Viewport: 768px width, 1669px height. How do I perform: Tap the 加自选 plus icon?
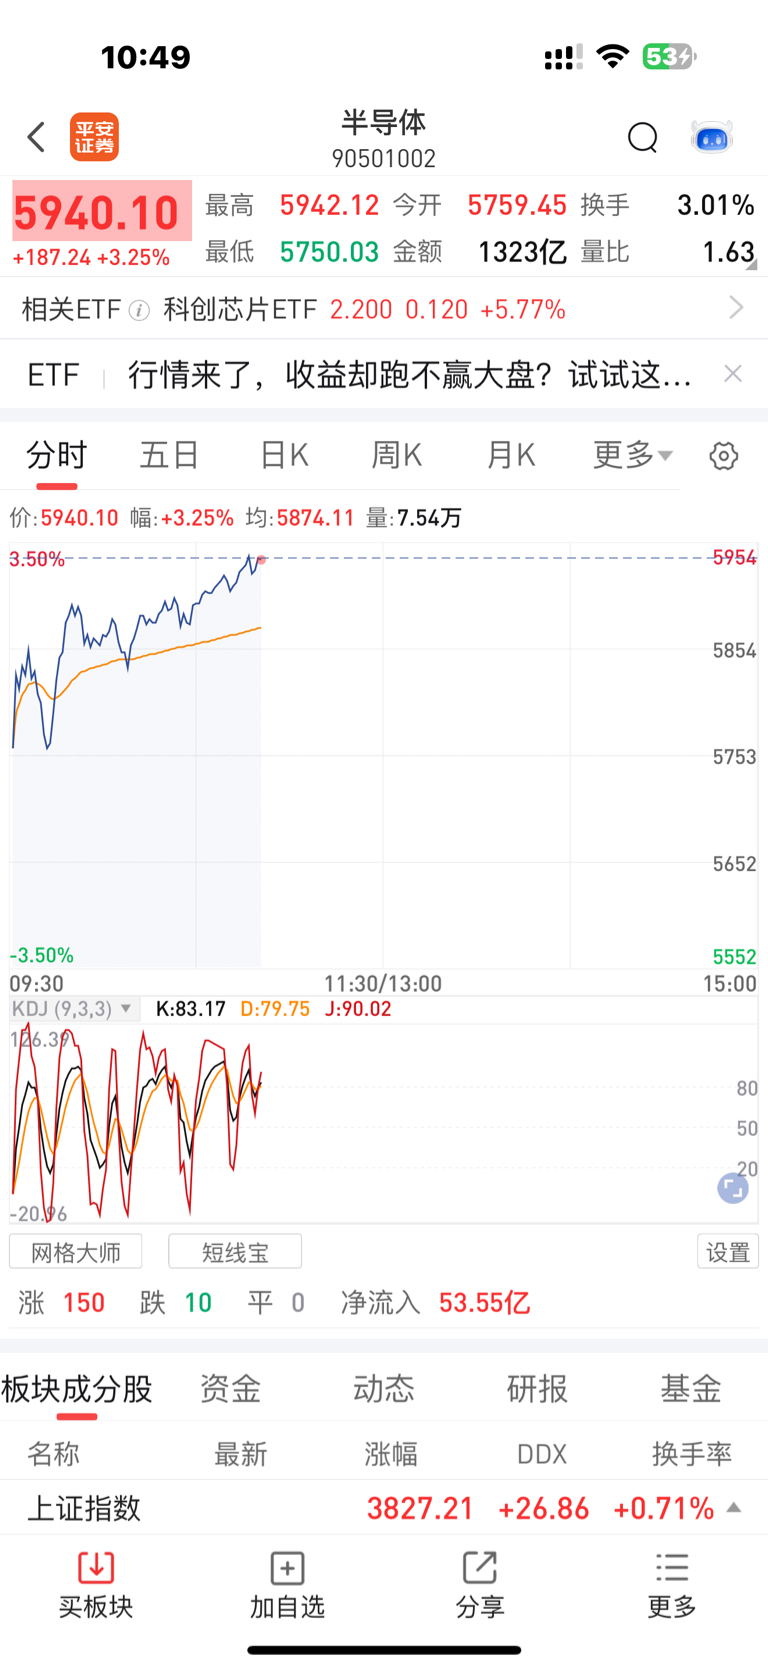[287, 1567]
